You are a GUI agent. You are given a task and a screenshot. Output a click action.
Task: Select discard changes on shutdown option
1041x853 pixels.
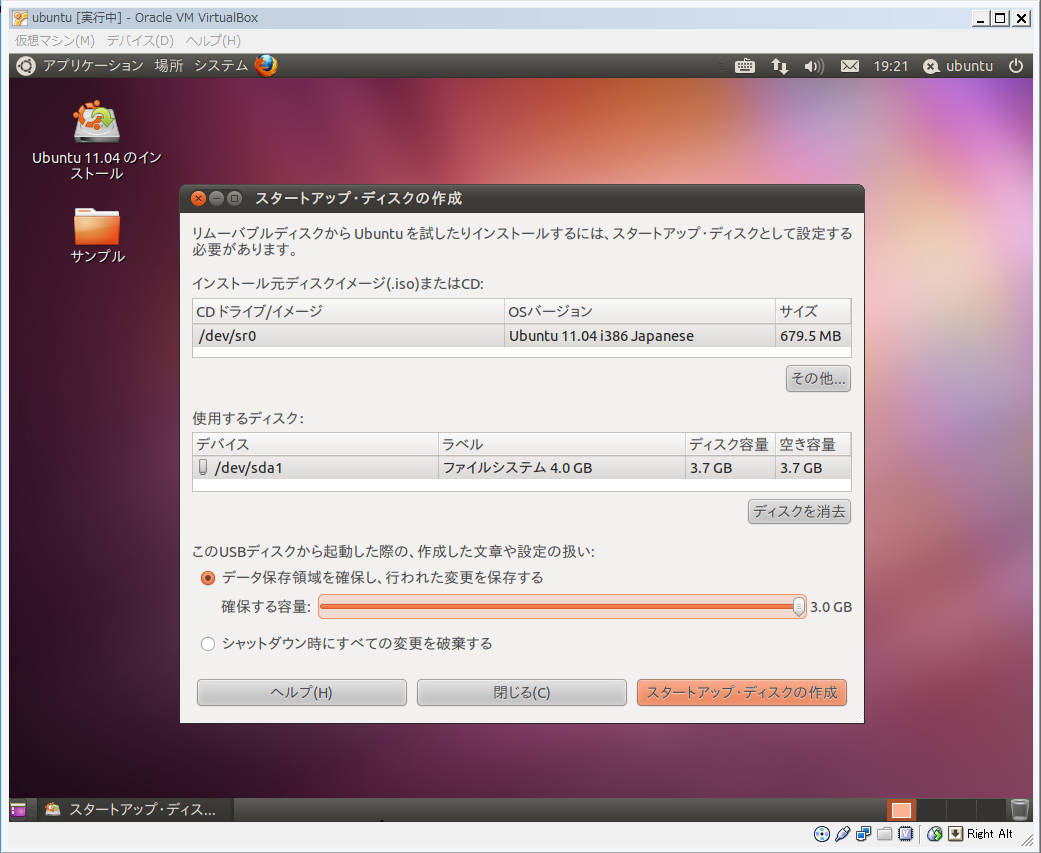pyautogui.click(x=208, y=644)
